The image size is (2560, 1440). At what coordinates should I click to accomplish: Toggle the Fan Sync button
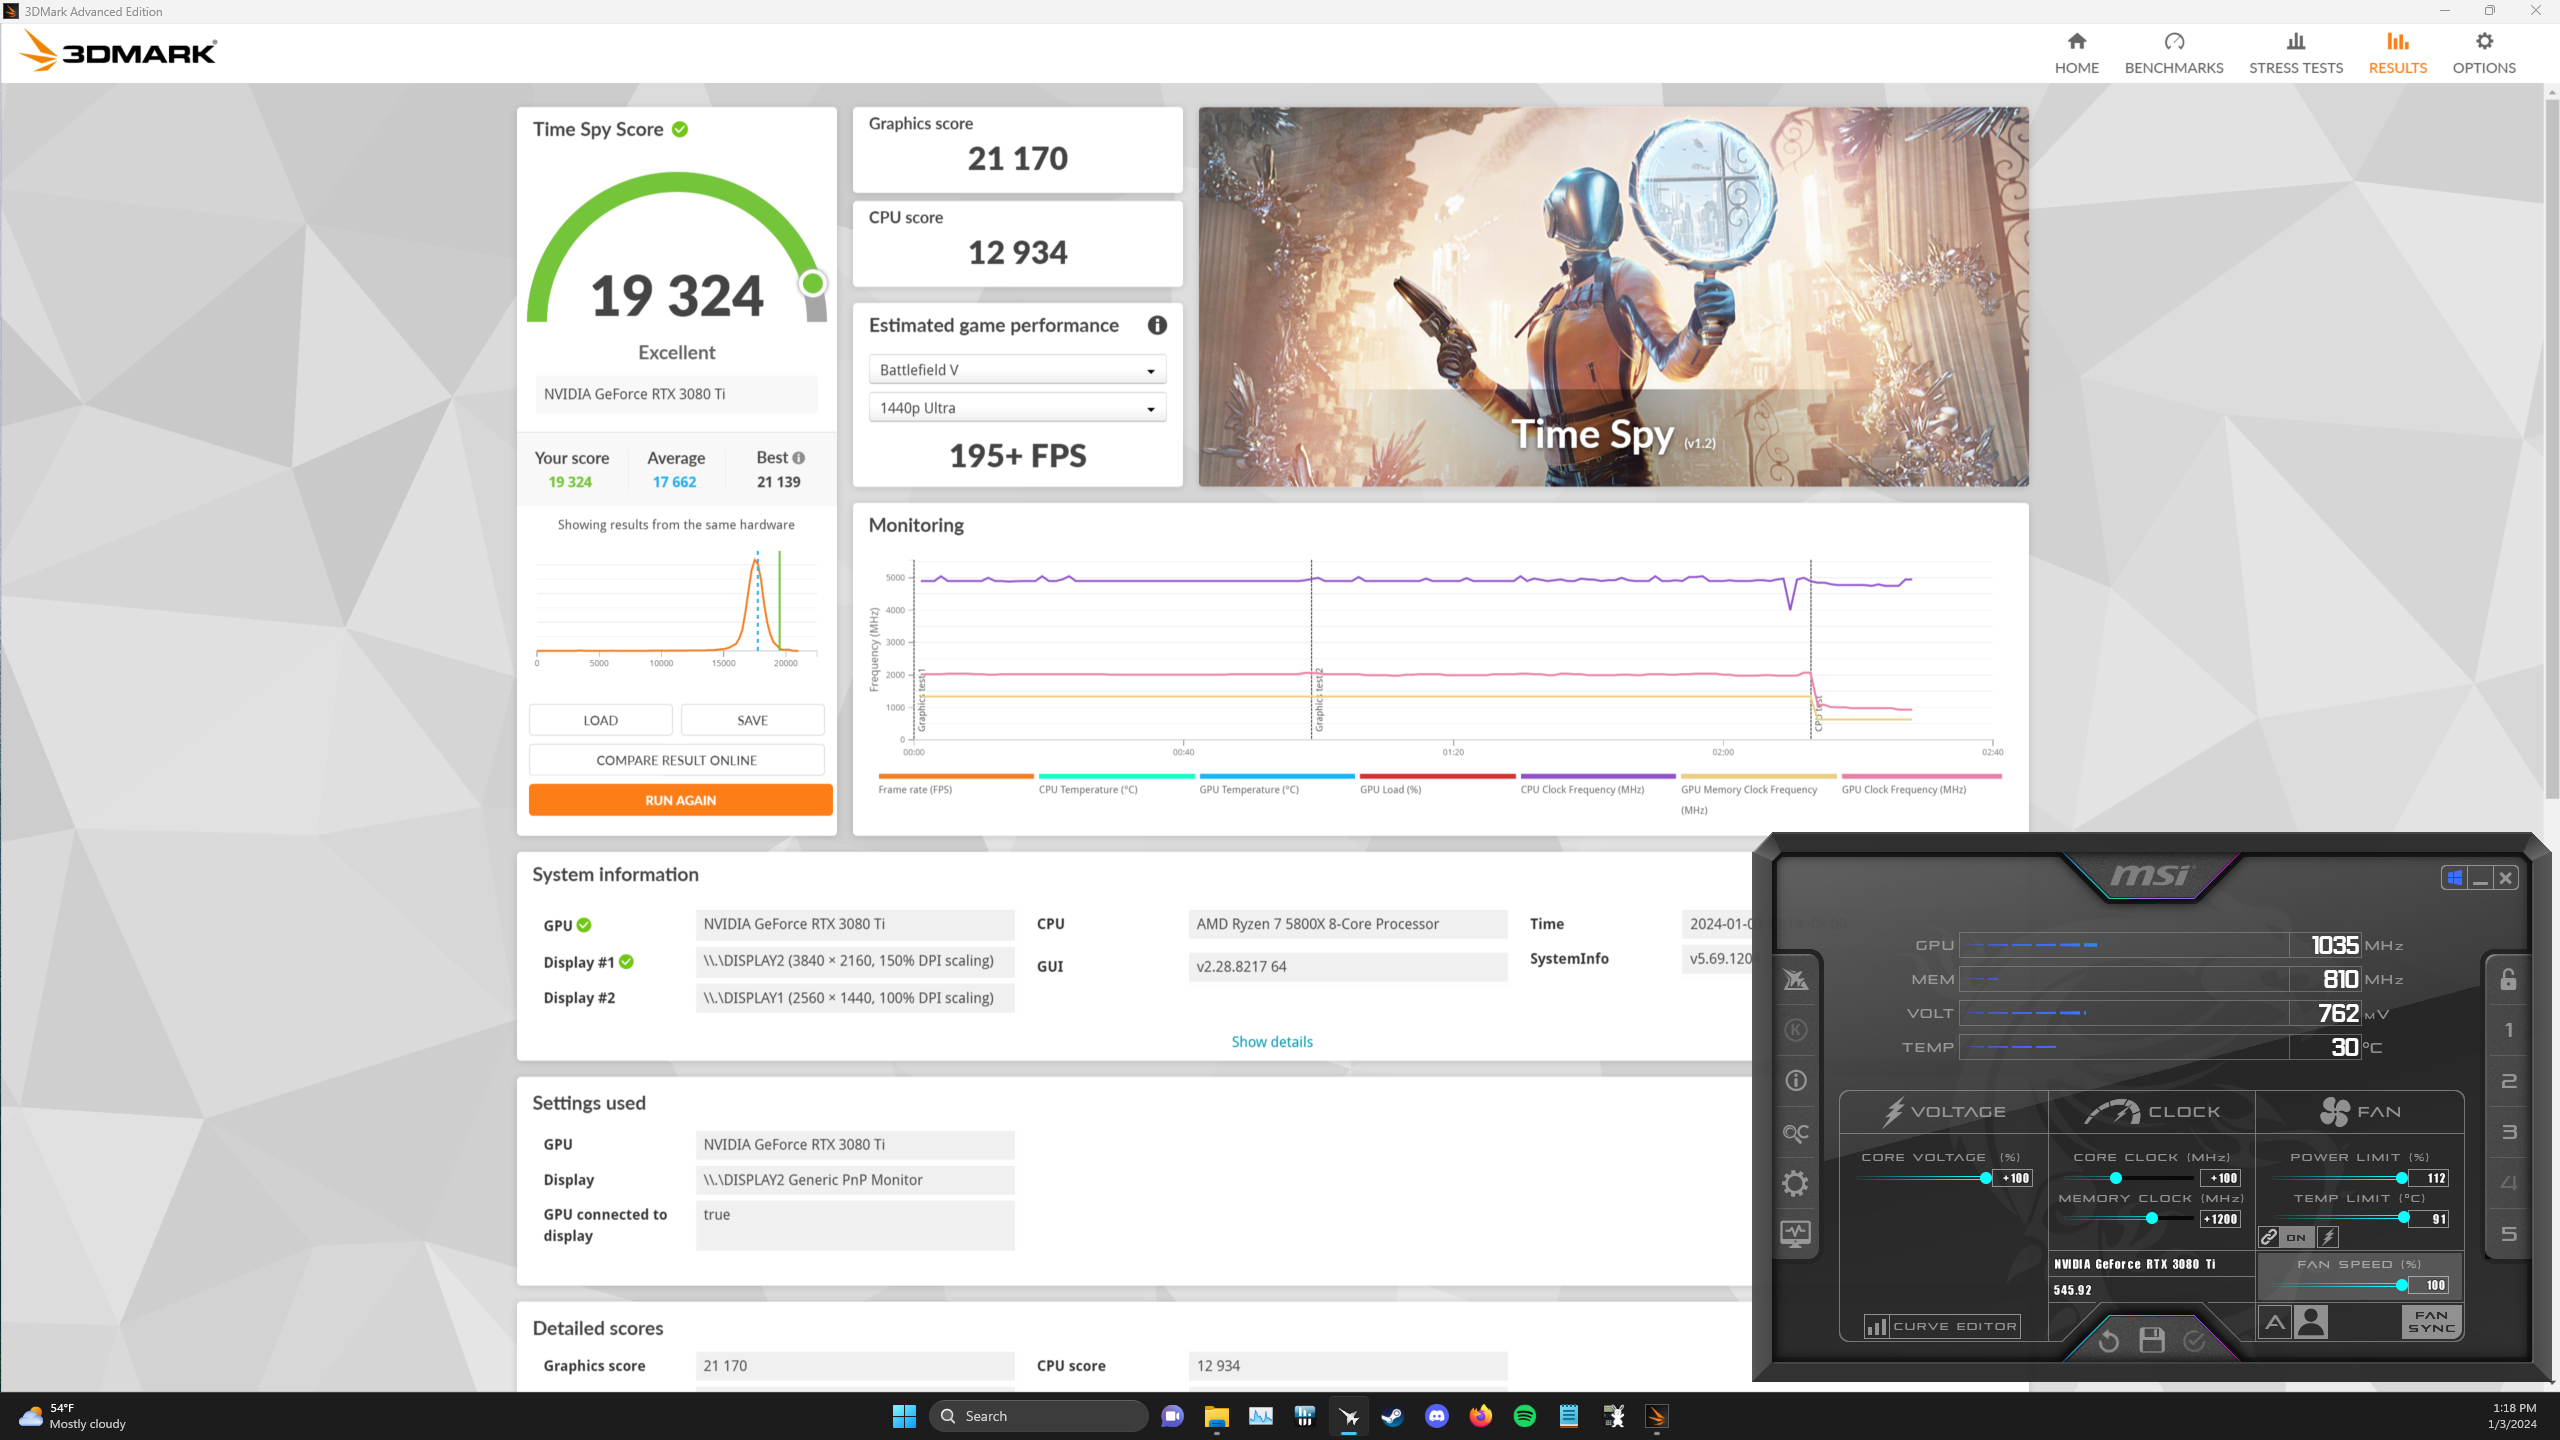tap(2431, 1322)
